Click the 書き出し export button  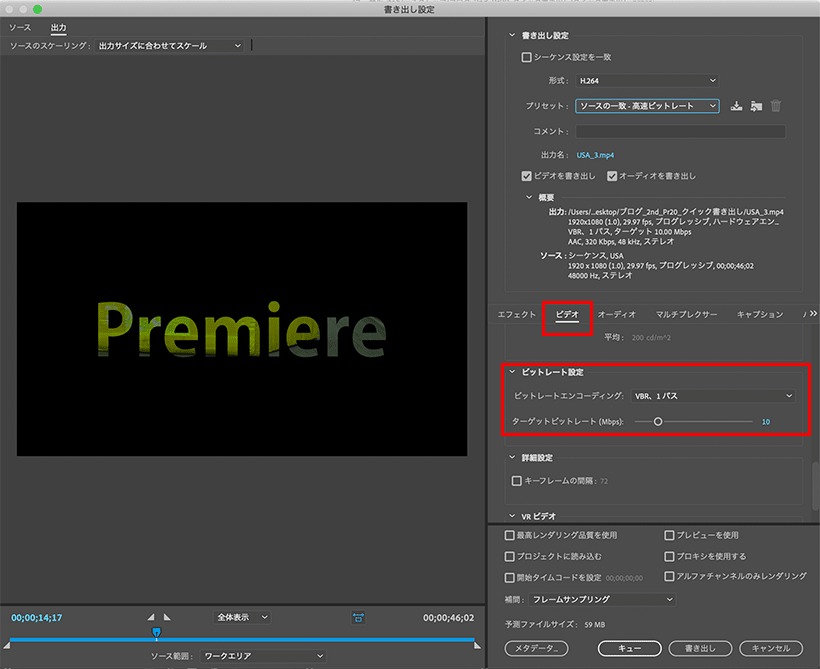(700, 649)
